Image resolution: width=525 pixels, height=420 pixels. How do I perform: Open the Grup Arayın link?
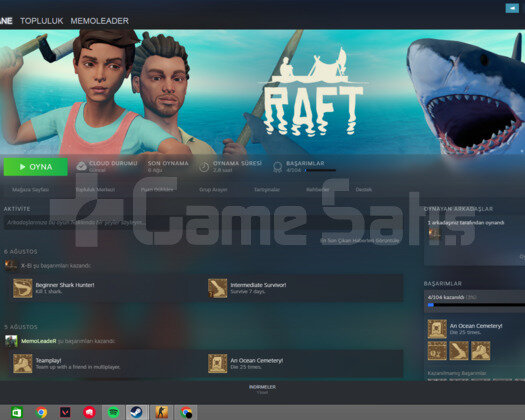(213, 190)
